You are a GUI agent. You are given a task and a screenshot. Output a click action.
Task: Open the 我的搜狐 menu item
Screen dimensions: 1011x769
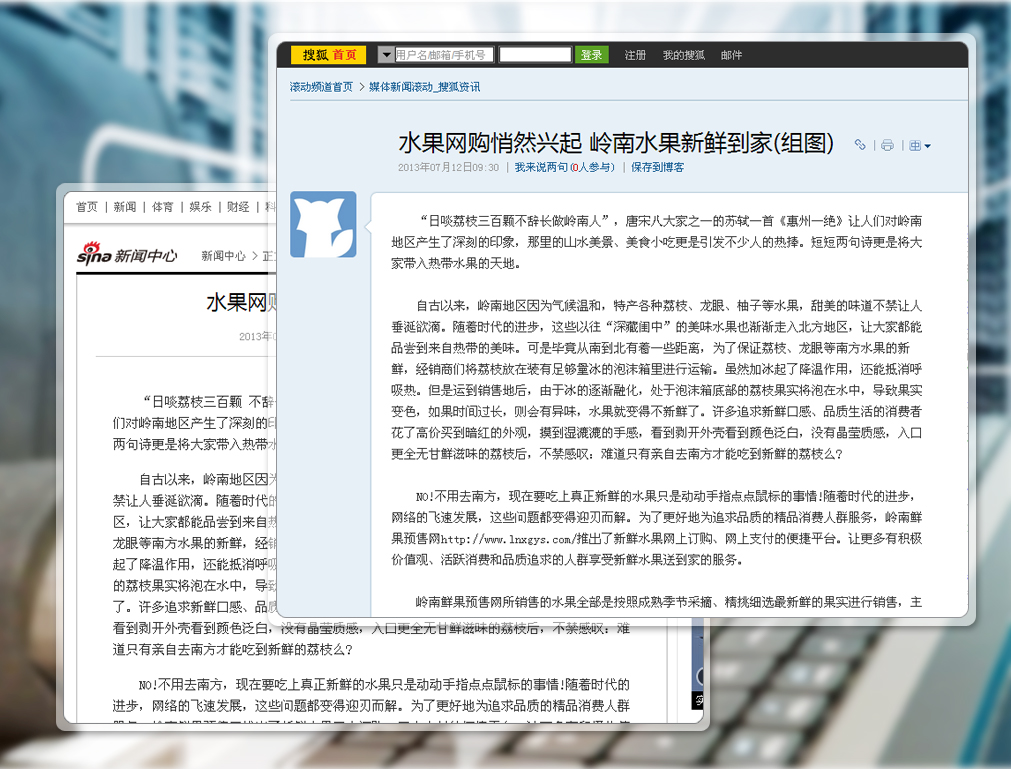(x=683, y=55)
